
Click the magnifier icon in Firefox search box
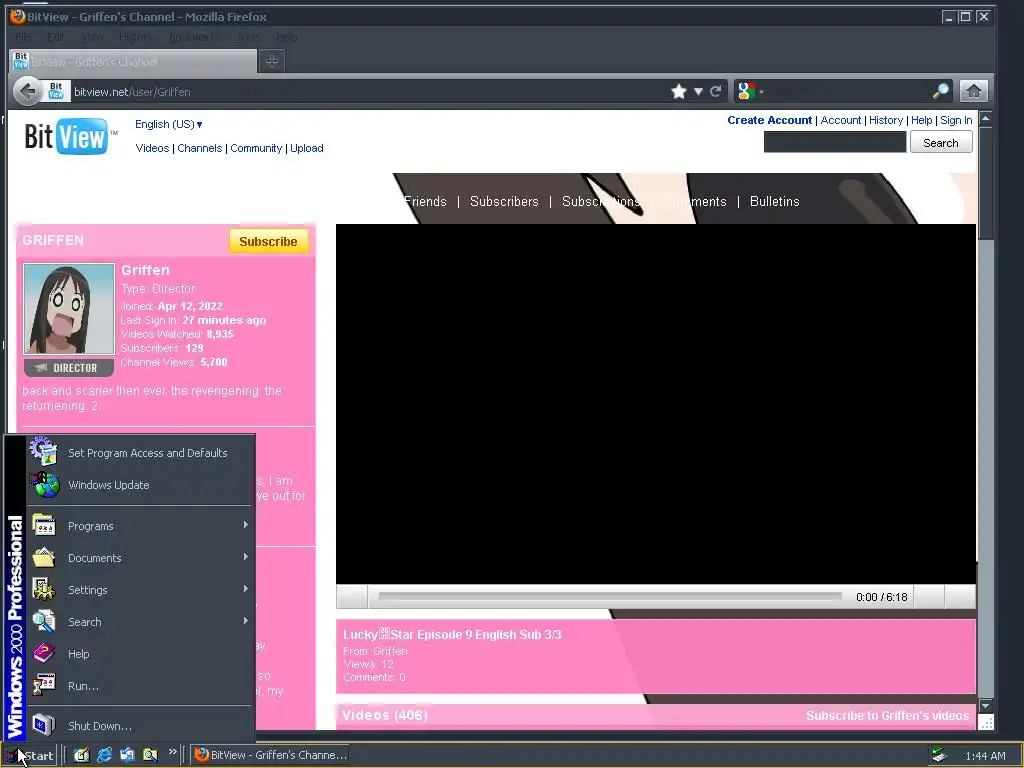(x=940, y=91)
